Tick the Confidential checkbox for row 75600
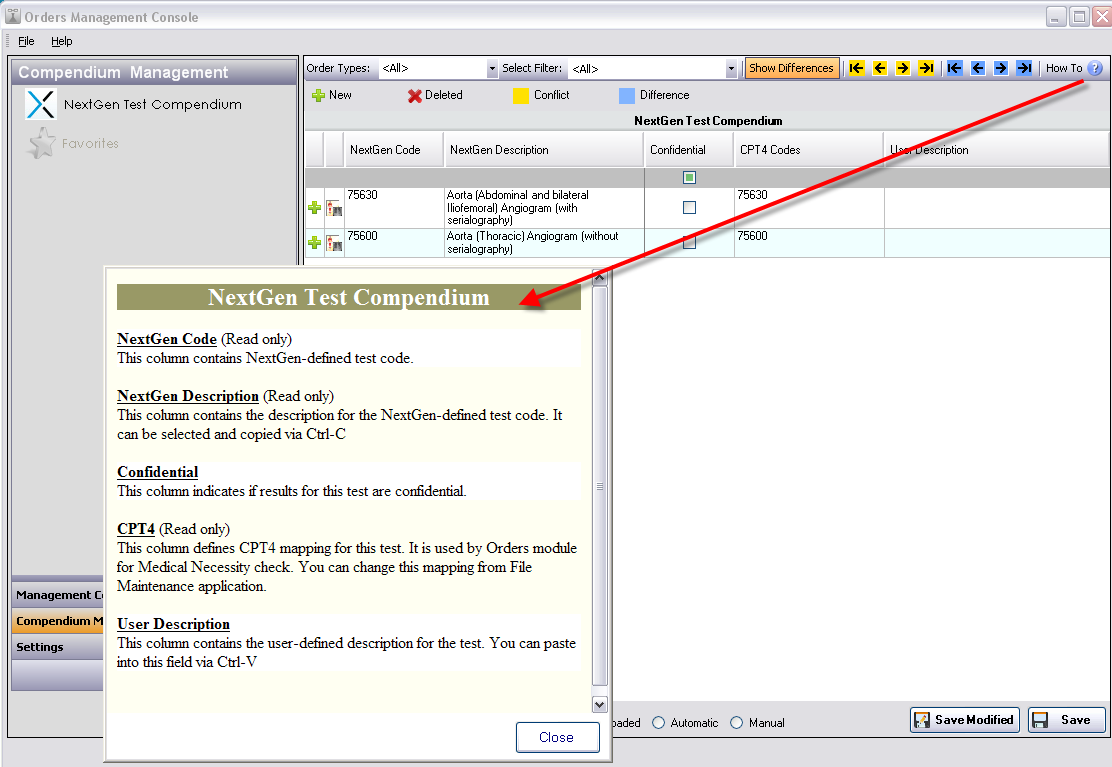 click(x=689, y=242)
